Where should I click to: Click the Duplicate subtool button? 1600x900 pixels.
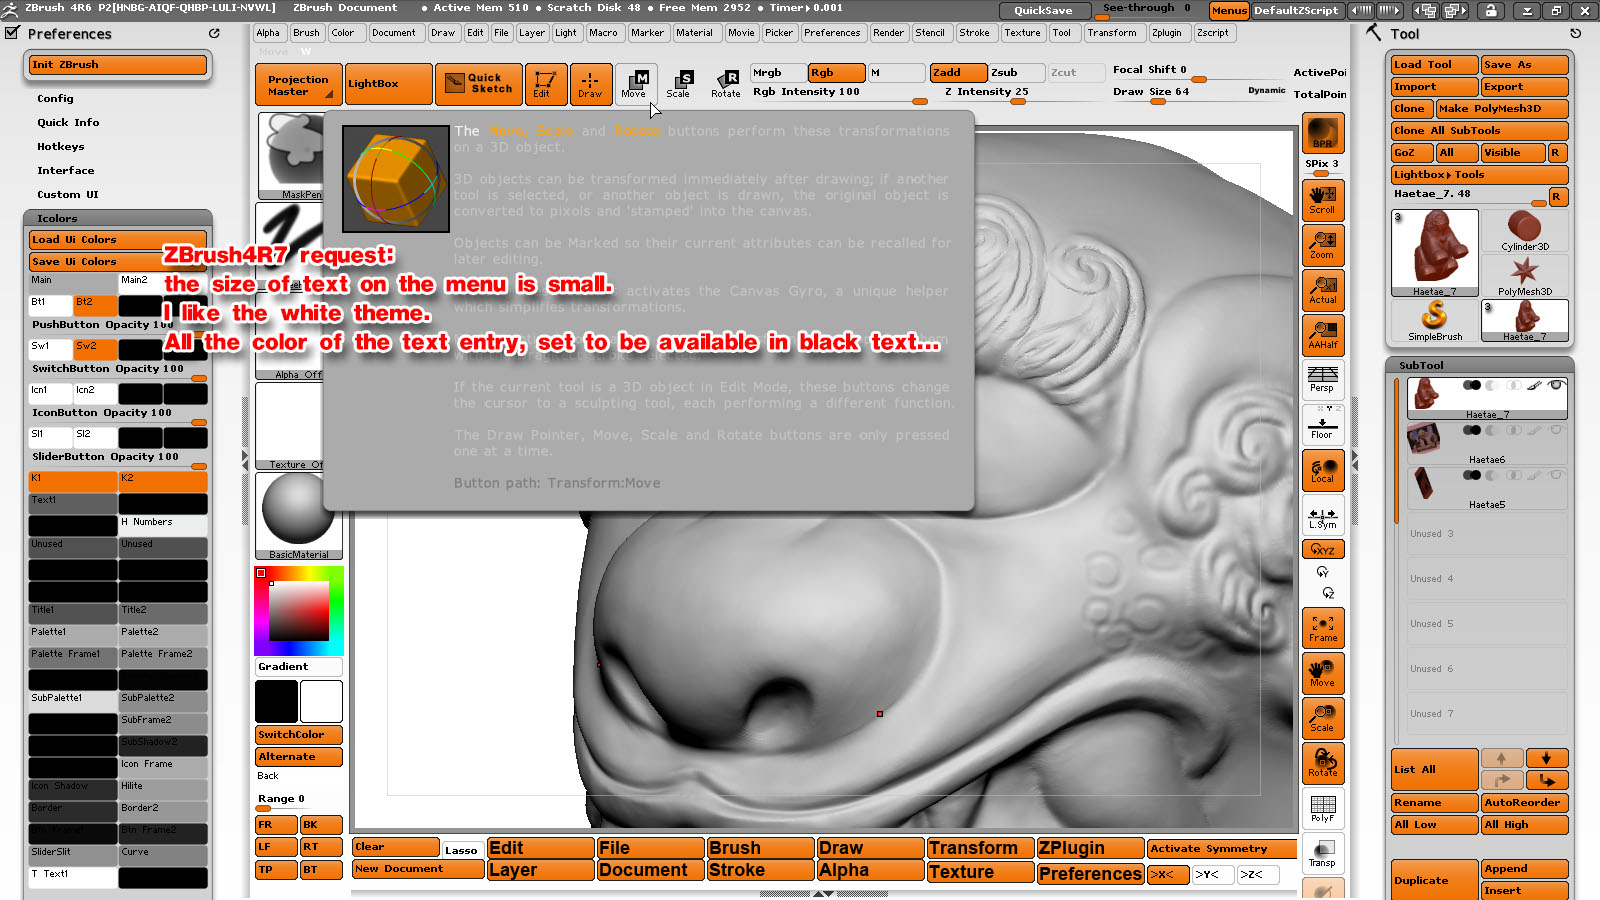[1435, 880]
